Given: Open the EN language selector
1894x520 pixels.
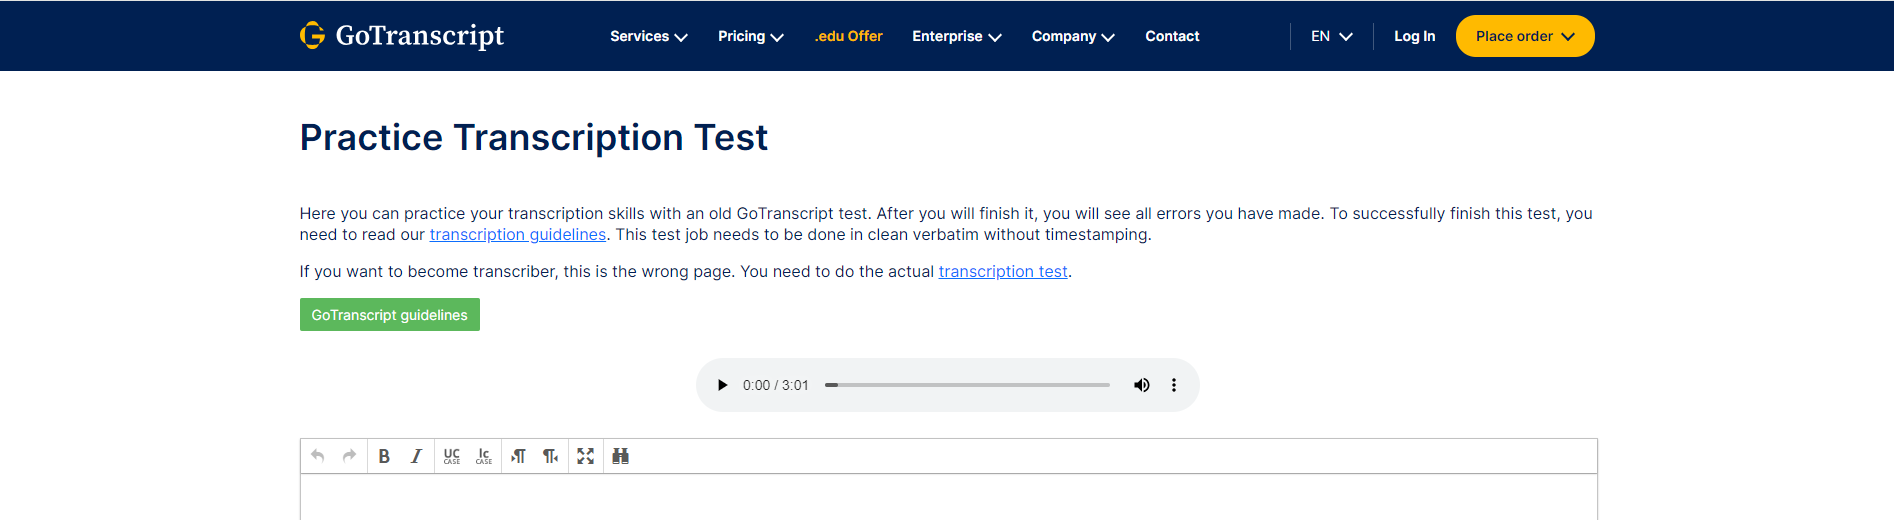Looking at the screenshot, I should pyautogui.click(x=1332, y=36).
